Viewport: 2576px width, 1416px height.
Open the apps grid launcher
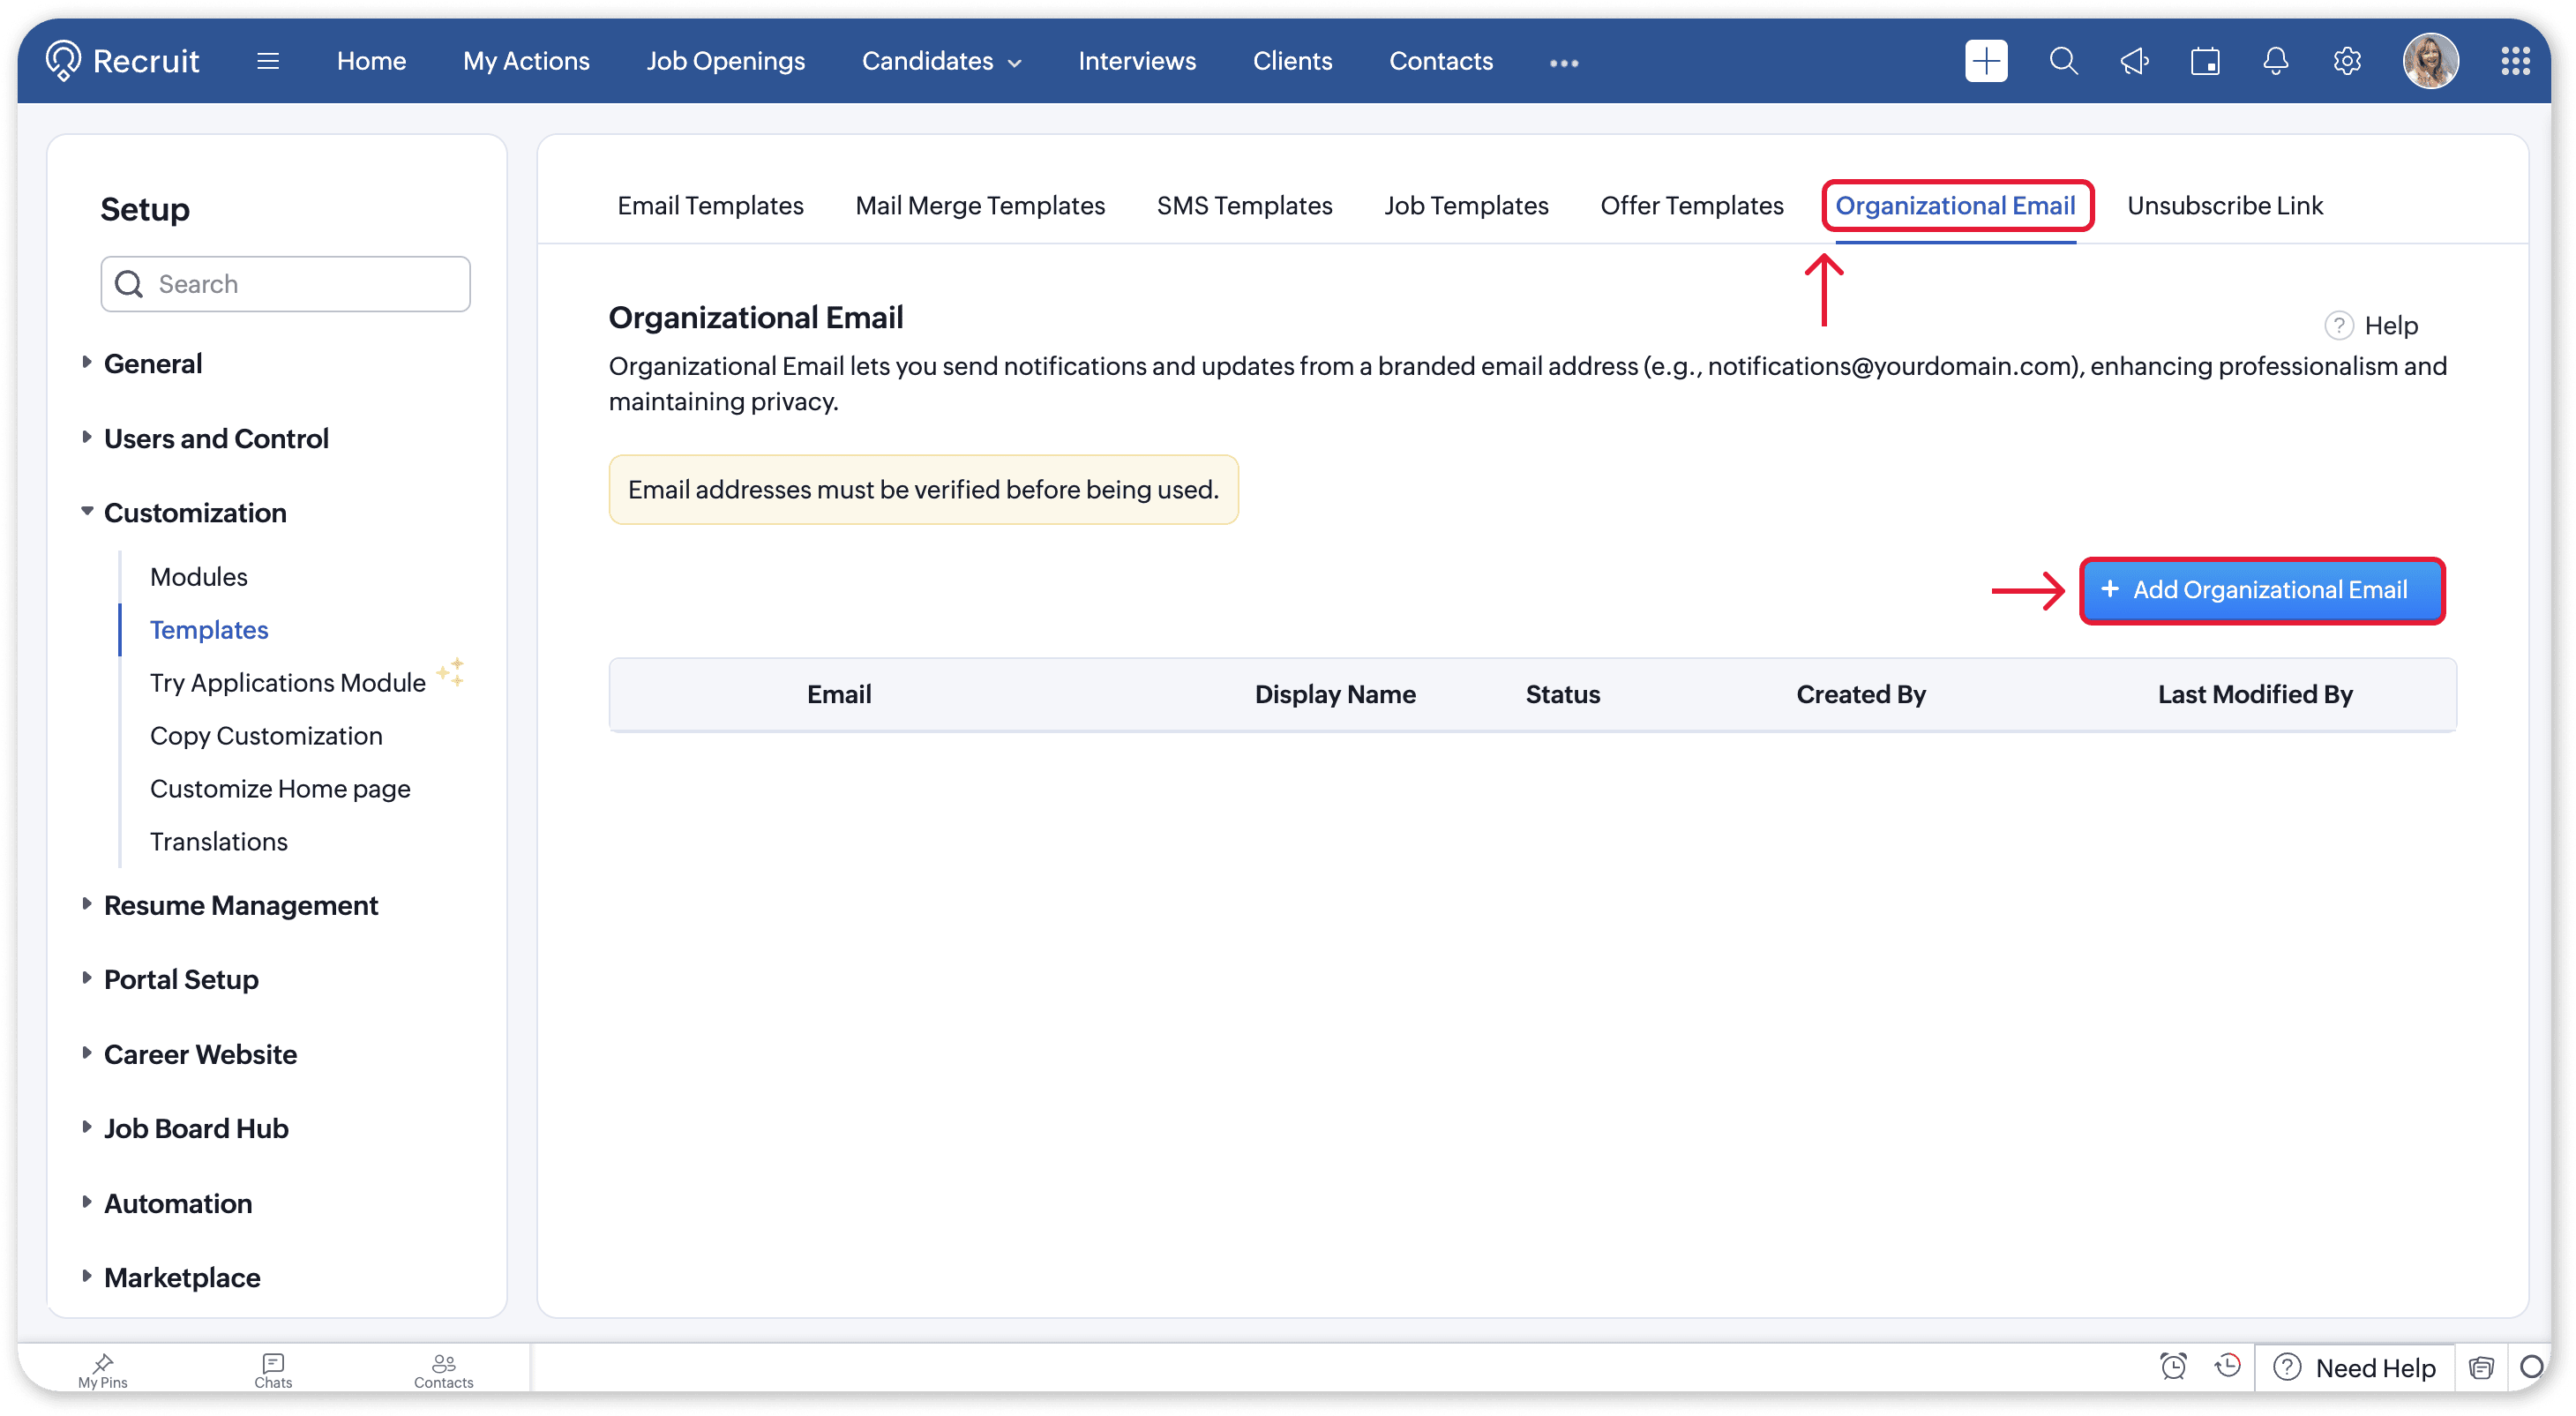pos(2515,61)
